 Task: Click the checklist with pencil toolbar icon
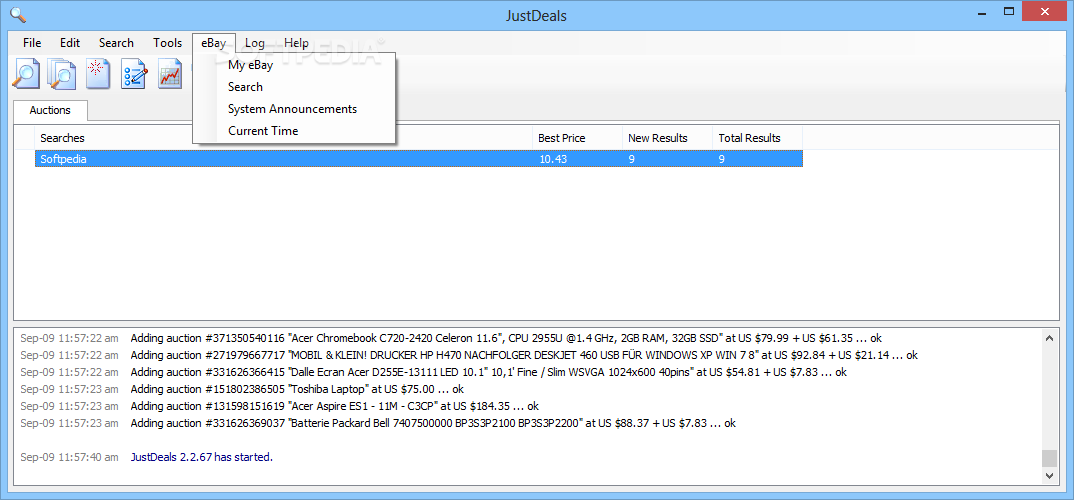tap(134, 74)
